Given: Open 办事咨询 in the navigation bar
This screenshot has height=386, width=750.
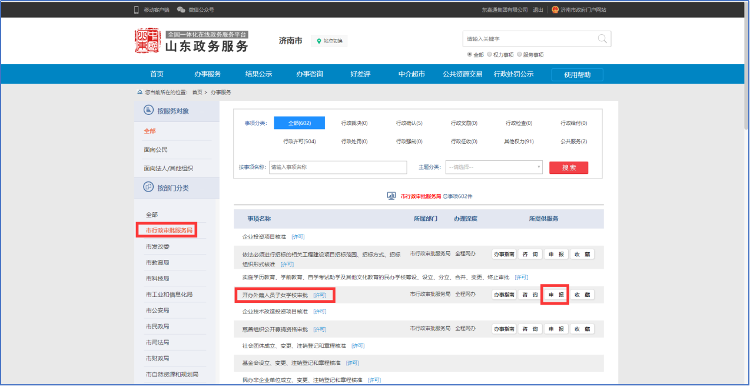Looking at the screenshot, I should point(309,74).
